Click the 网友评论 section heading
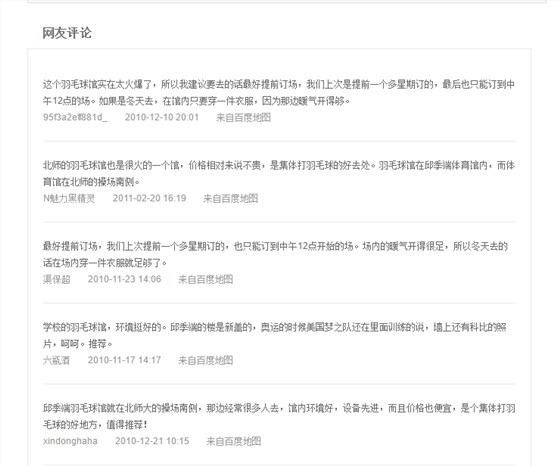Screen dimensions: 560x466 click(67, 33)
